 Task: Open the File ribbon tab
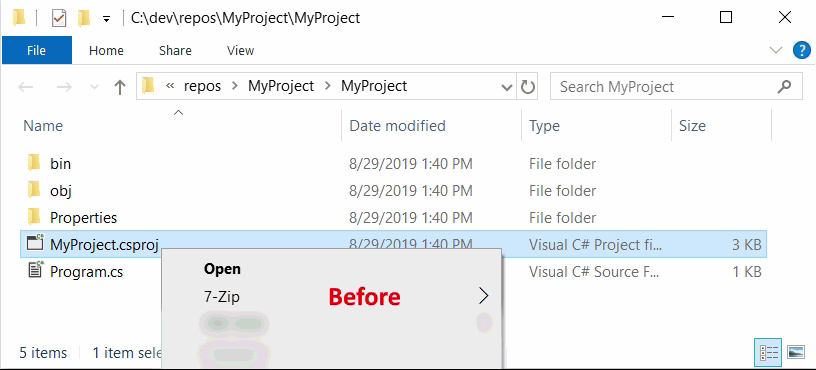tap(36, 50)
